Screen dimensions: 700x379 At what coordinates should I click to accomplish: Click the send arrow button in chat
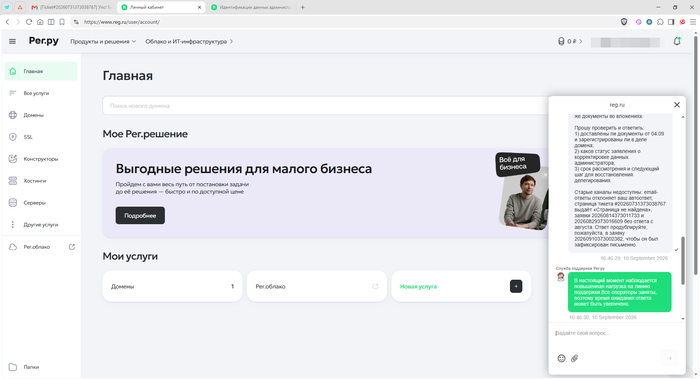click(670, 358)
